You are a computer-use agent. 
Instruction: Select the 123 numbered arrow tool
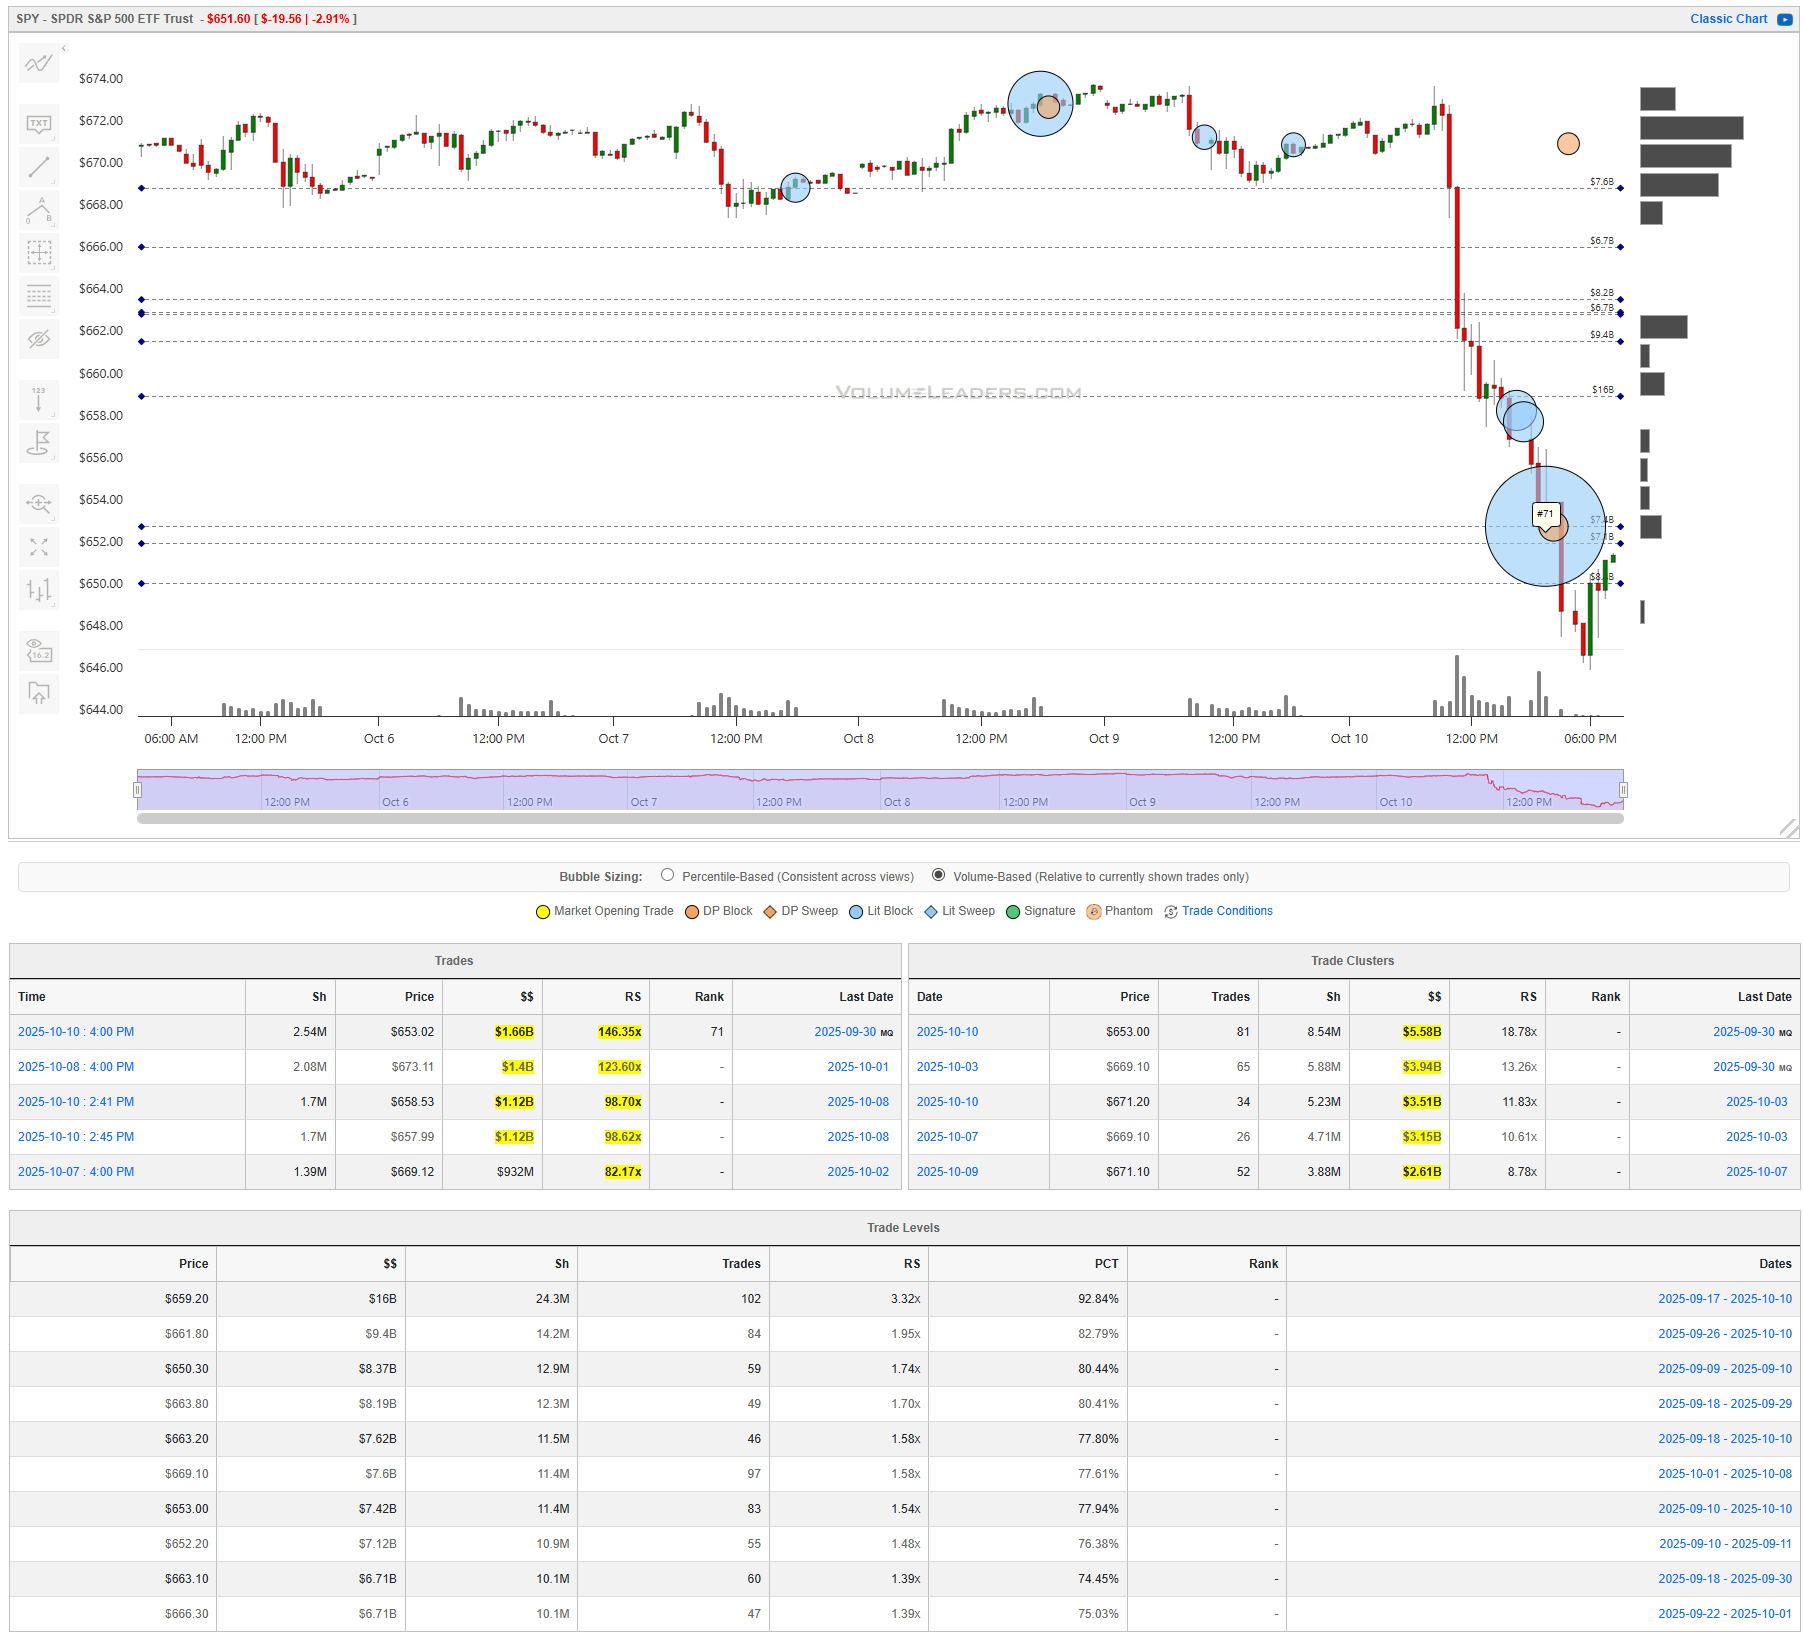pos(39,399)
